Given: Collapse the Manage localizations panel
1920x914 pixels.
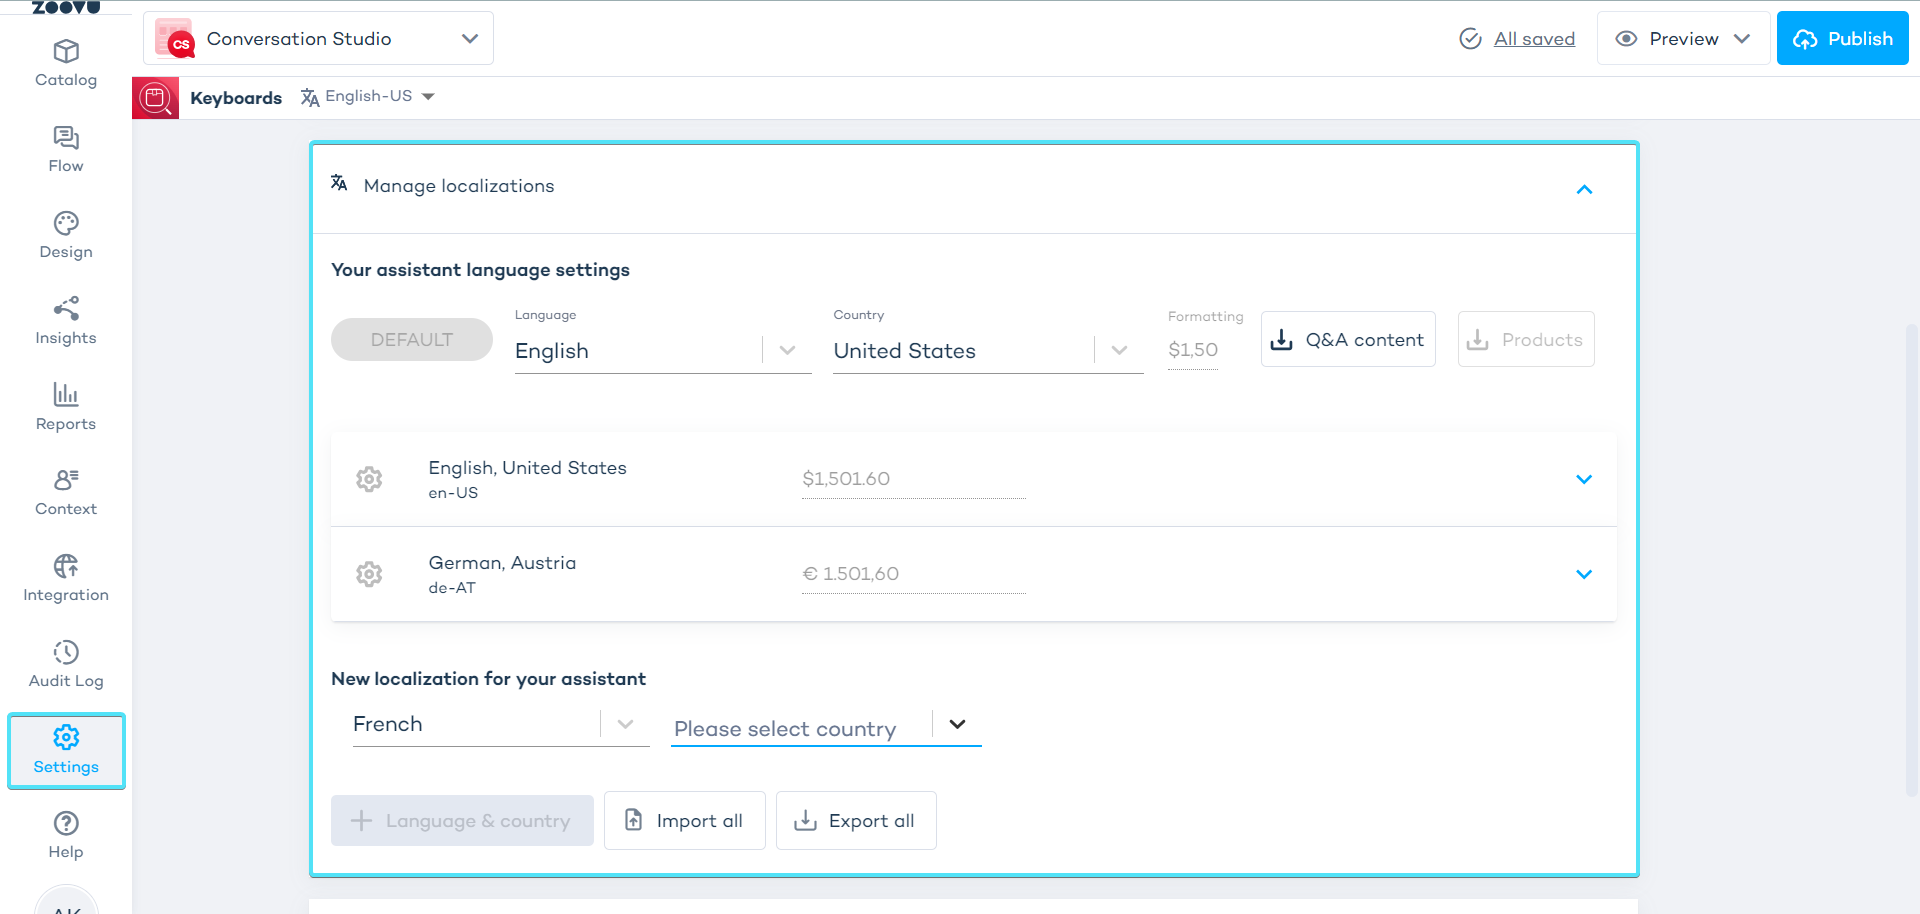Looking at the screenshot, I should tap(1584, 189).
